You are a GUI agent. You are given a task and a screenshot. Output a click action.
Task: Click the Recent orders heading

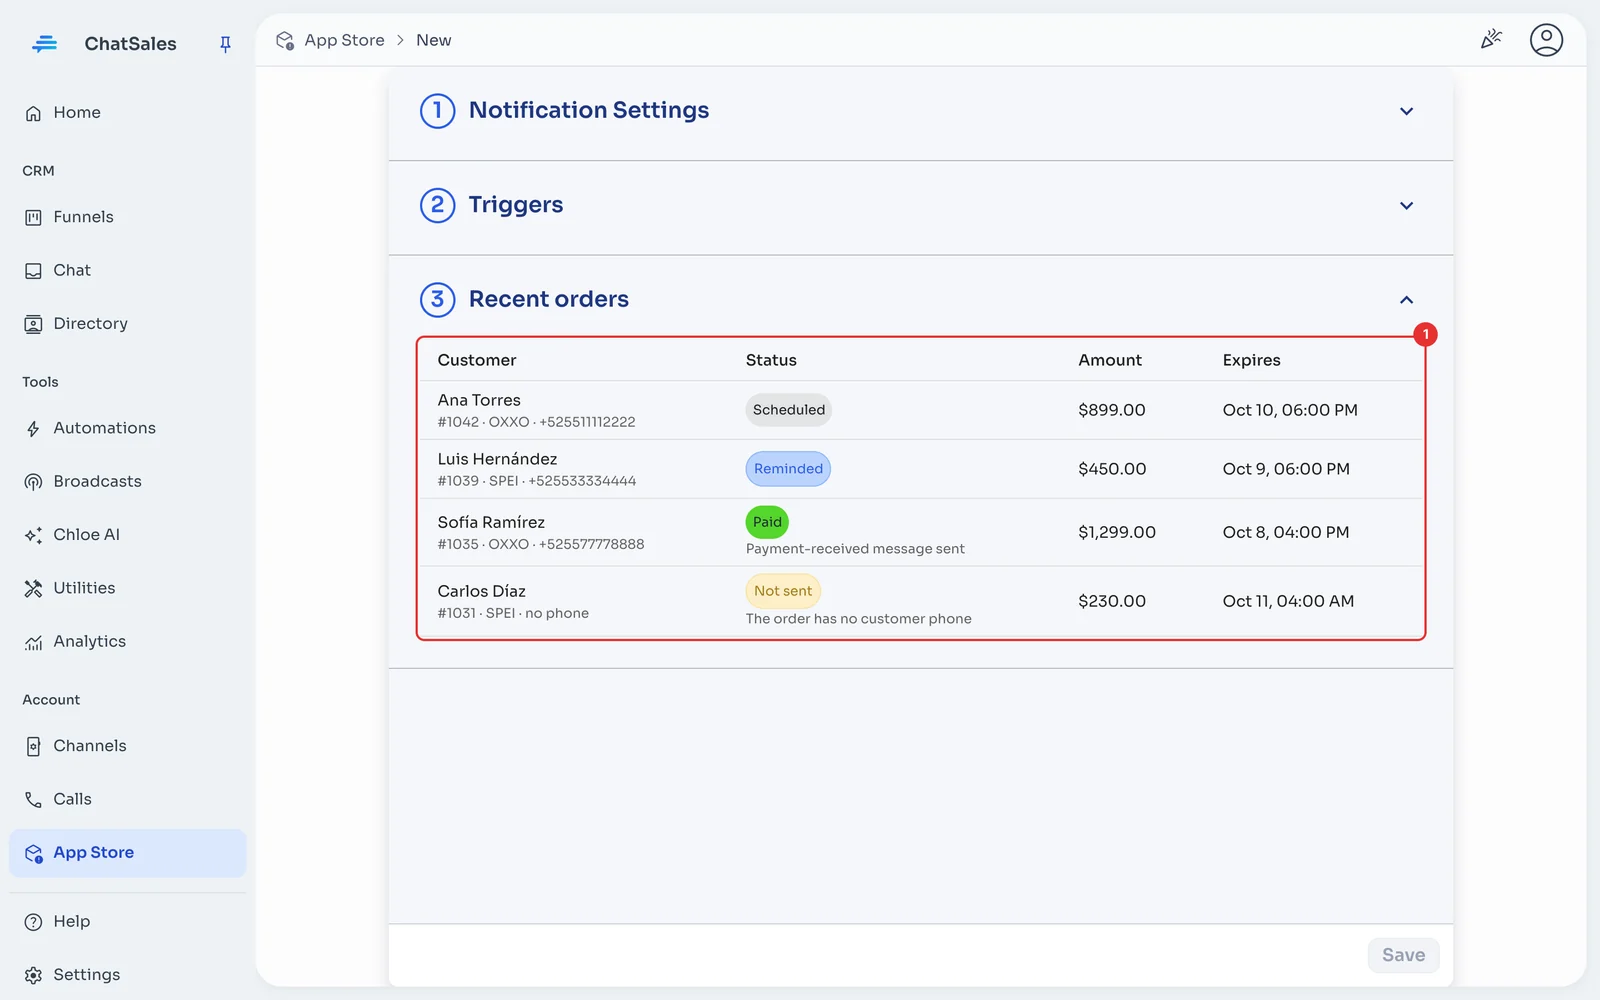tap(549, 299)
